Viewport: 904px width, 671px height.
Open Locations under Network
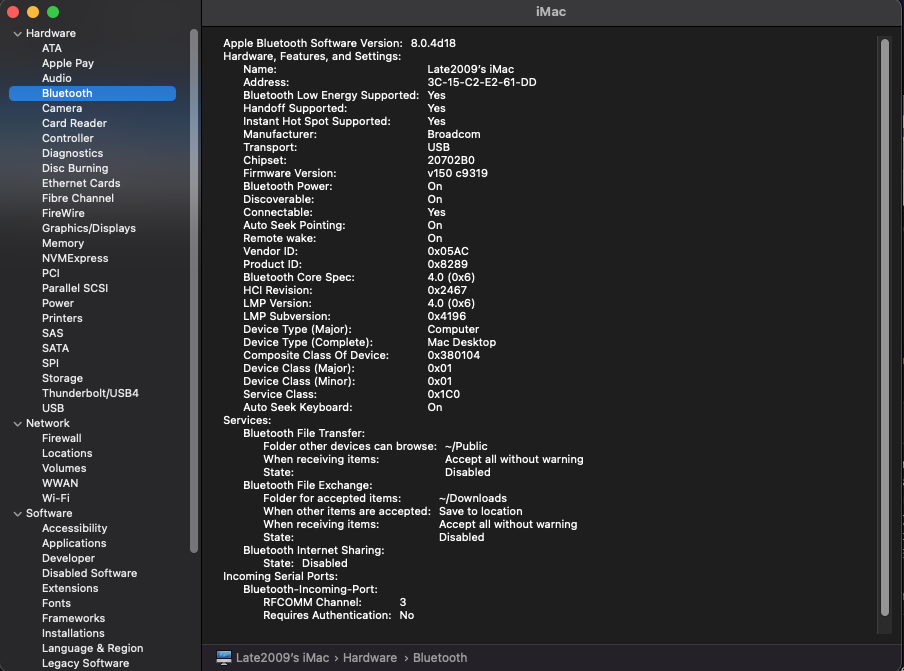click(67, 453)
